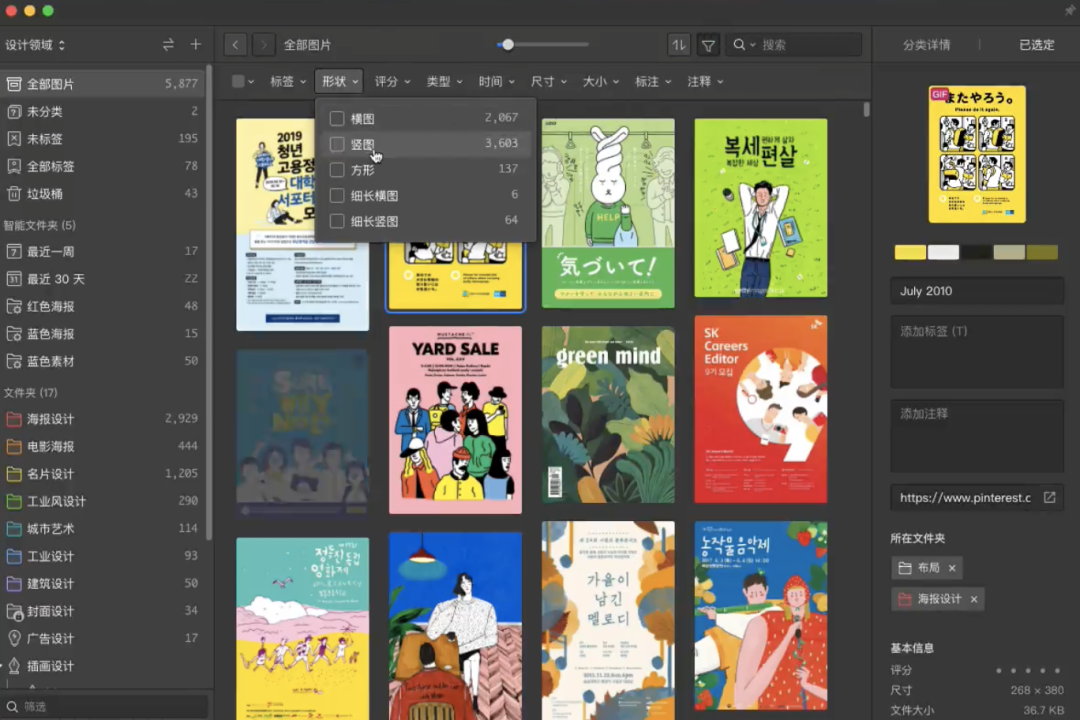
Task: Check the 竖图 shape filter checkbox
Action: coord(337,143)
